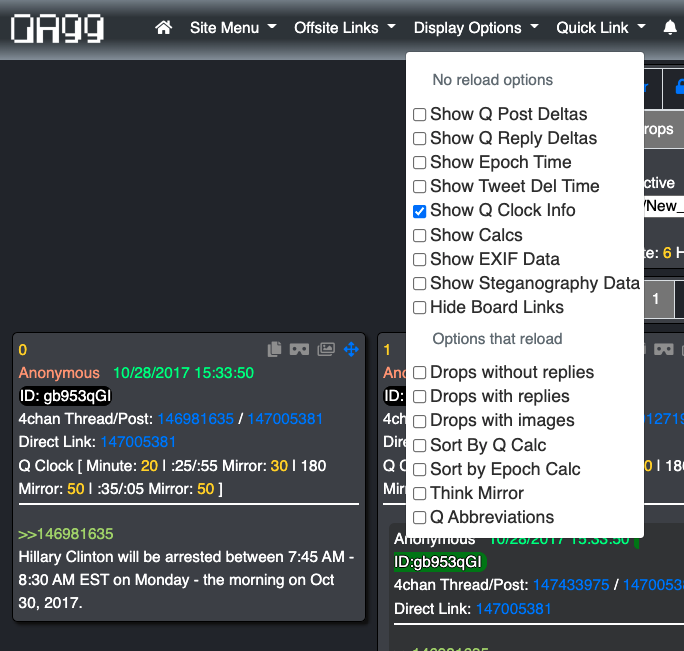Click ID gb953qGI badge in drop 0
The height and width of the screenshot is (651, 684).
click(x=65, y=396)
